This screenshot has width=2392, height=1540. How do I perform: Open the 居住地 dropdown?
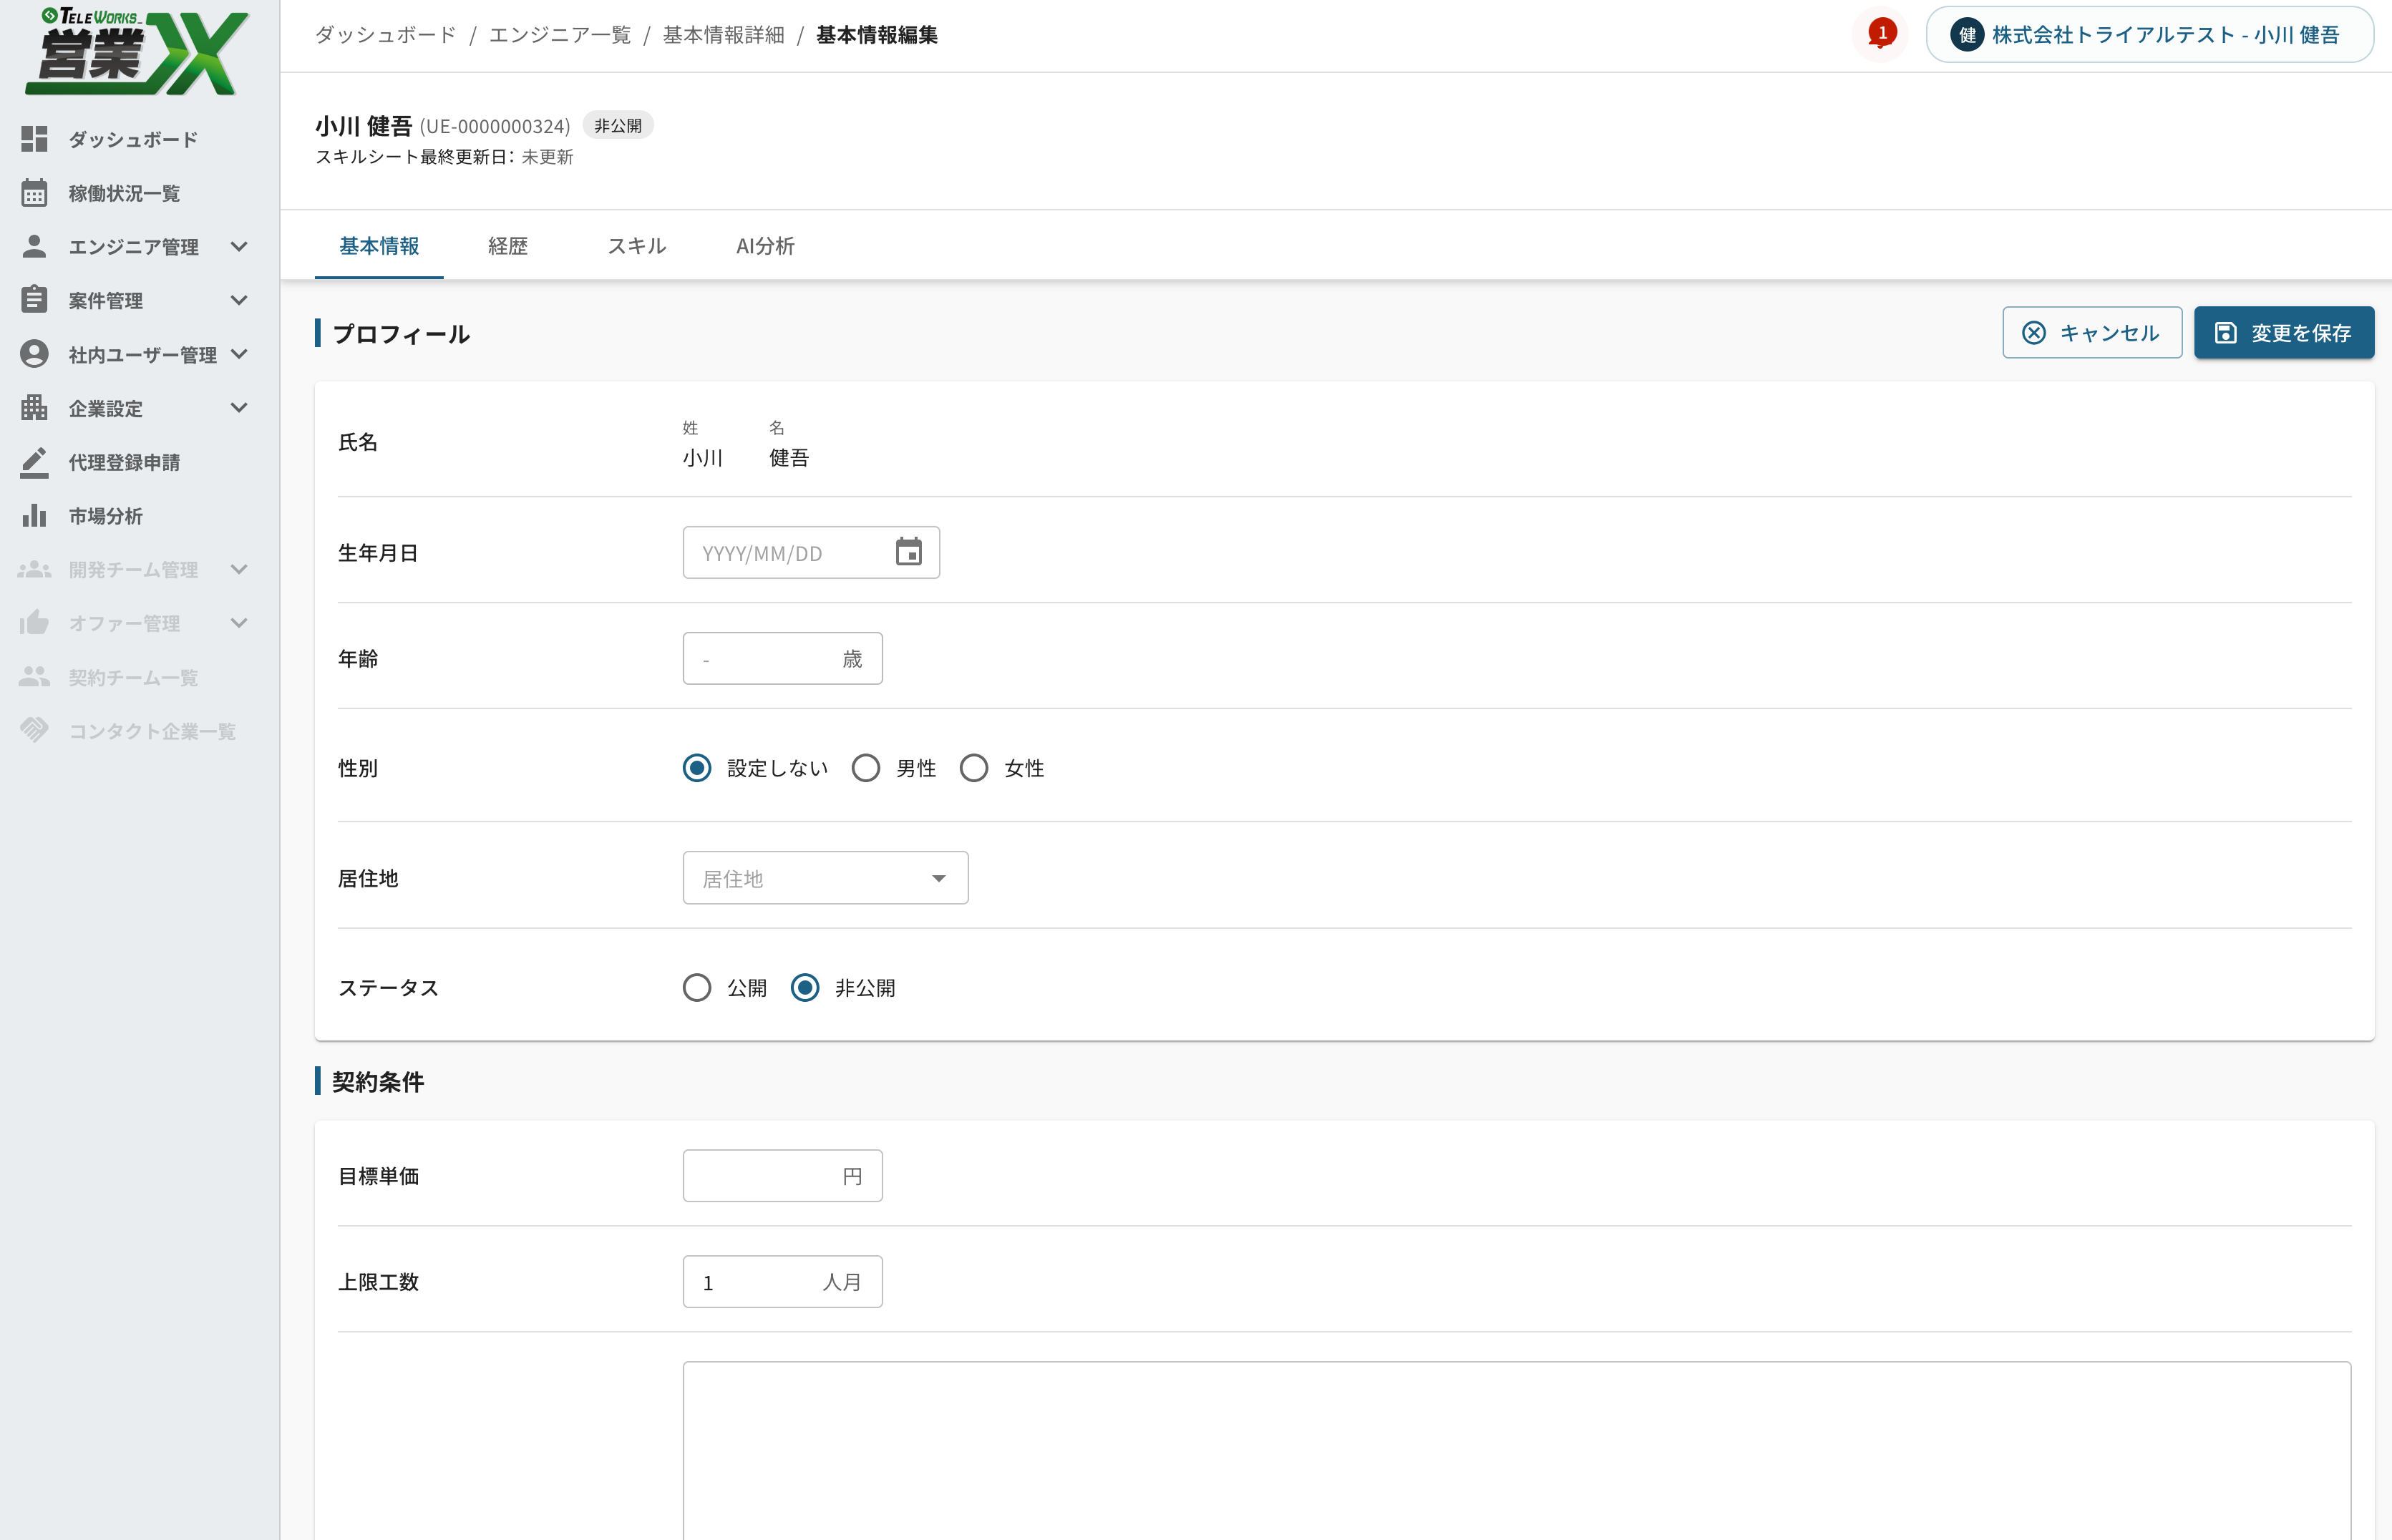[825, 878]
